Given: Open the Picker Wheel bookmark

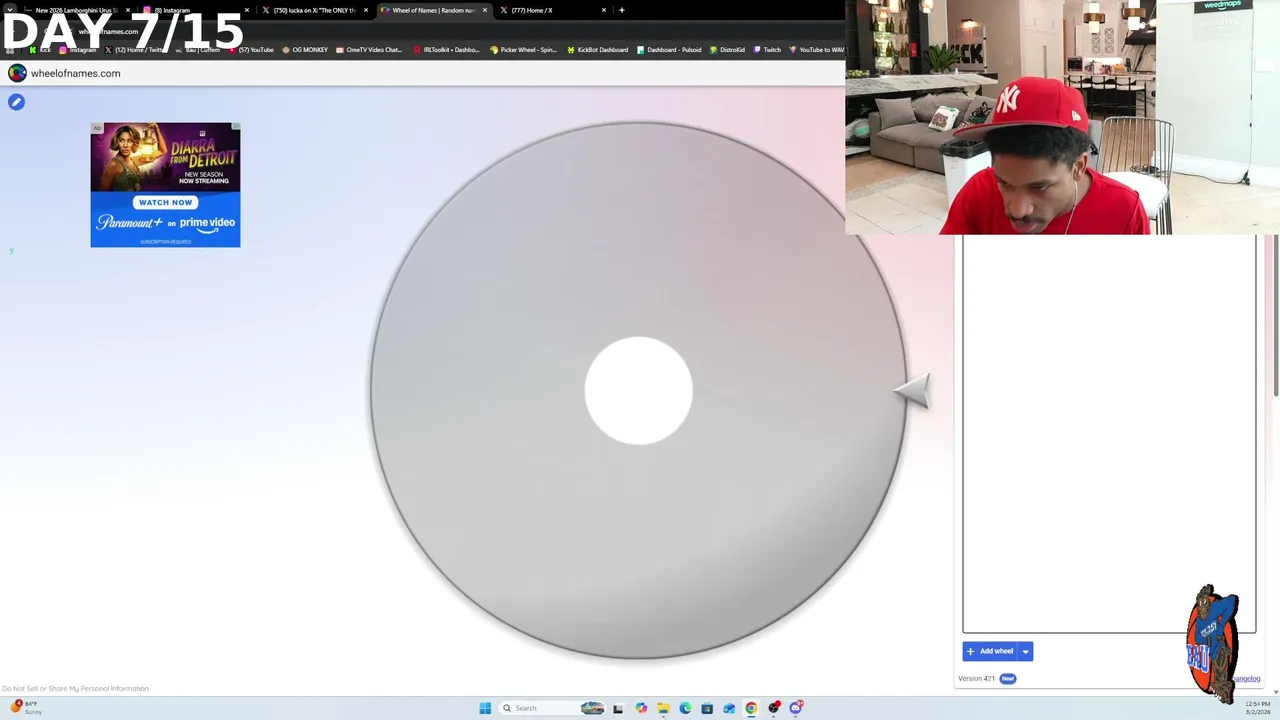Looking at the screenshot, I should 523,50.
